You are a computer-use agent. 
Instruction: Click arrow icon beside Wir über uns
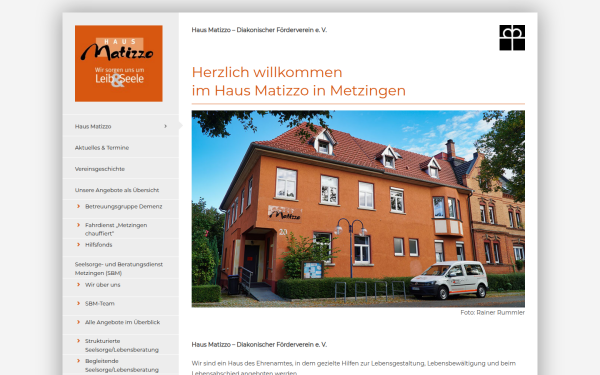pyautogui.click(x=78, y=285)
